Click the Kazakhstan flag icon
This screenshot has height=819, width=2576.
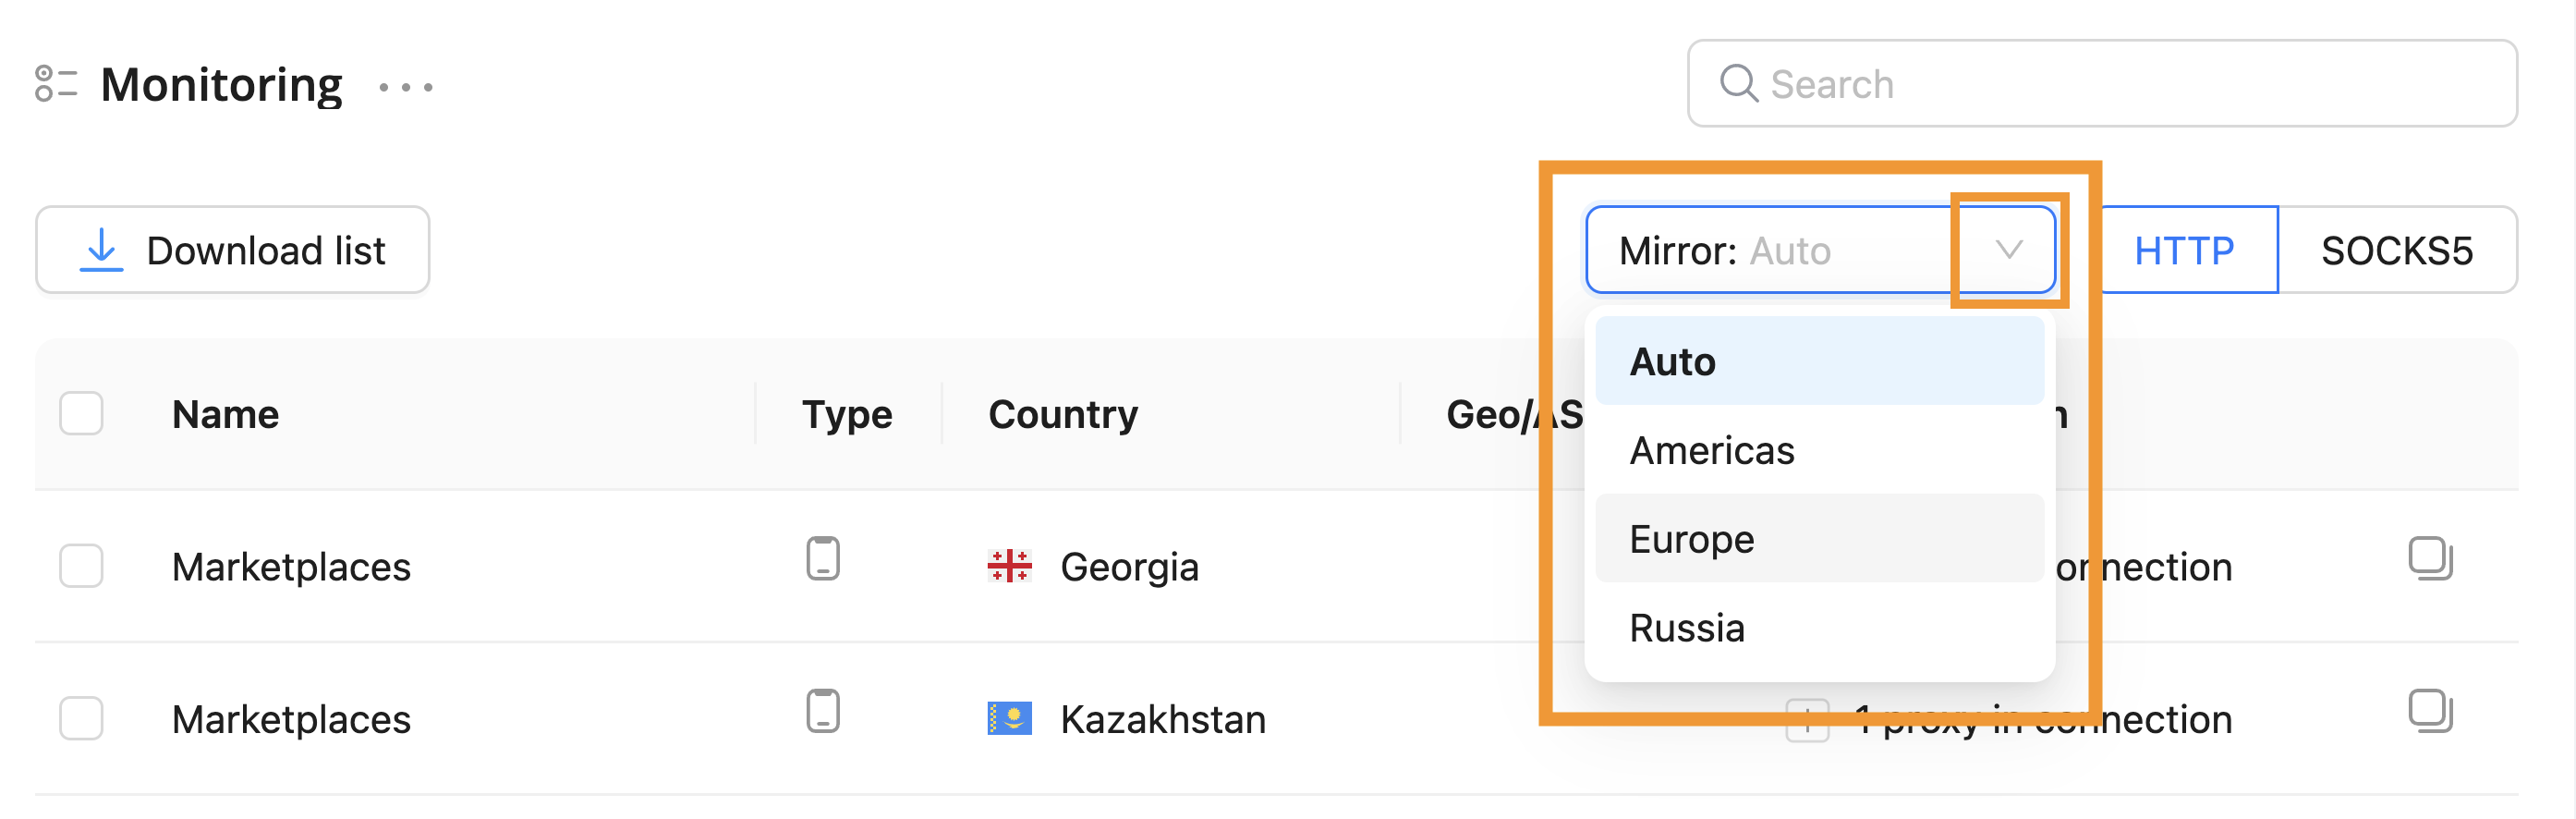(1009, 718)
